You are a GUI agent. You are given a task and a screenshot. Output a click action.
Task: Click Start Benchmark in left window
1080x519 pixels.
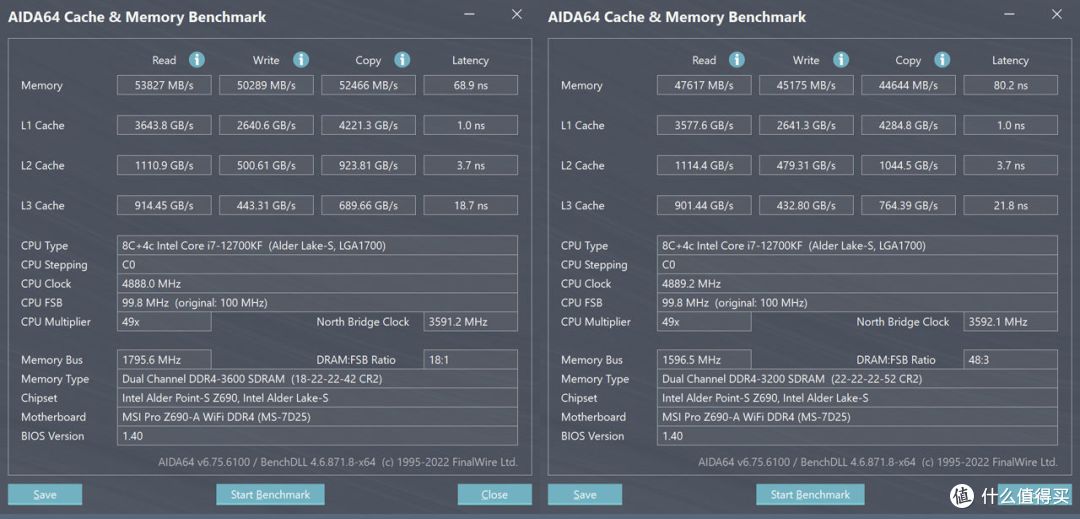point(270,494)
